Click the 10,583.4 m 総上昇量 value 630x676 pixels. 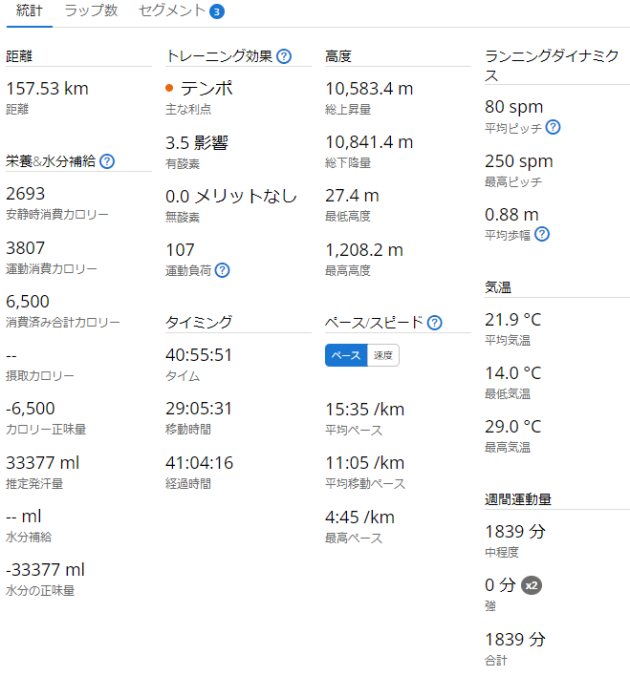[369, 88]
